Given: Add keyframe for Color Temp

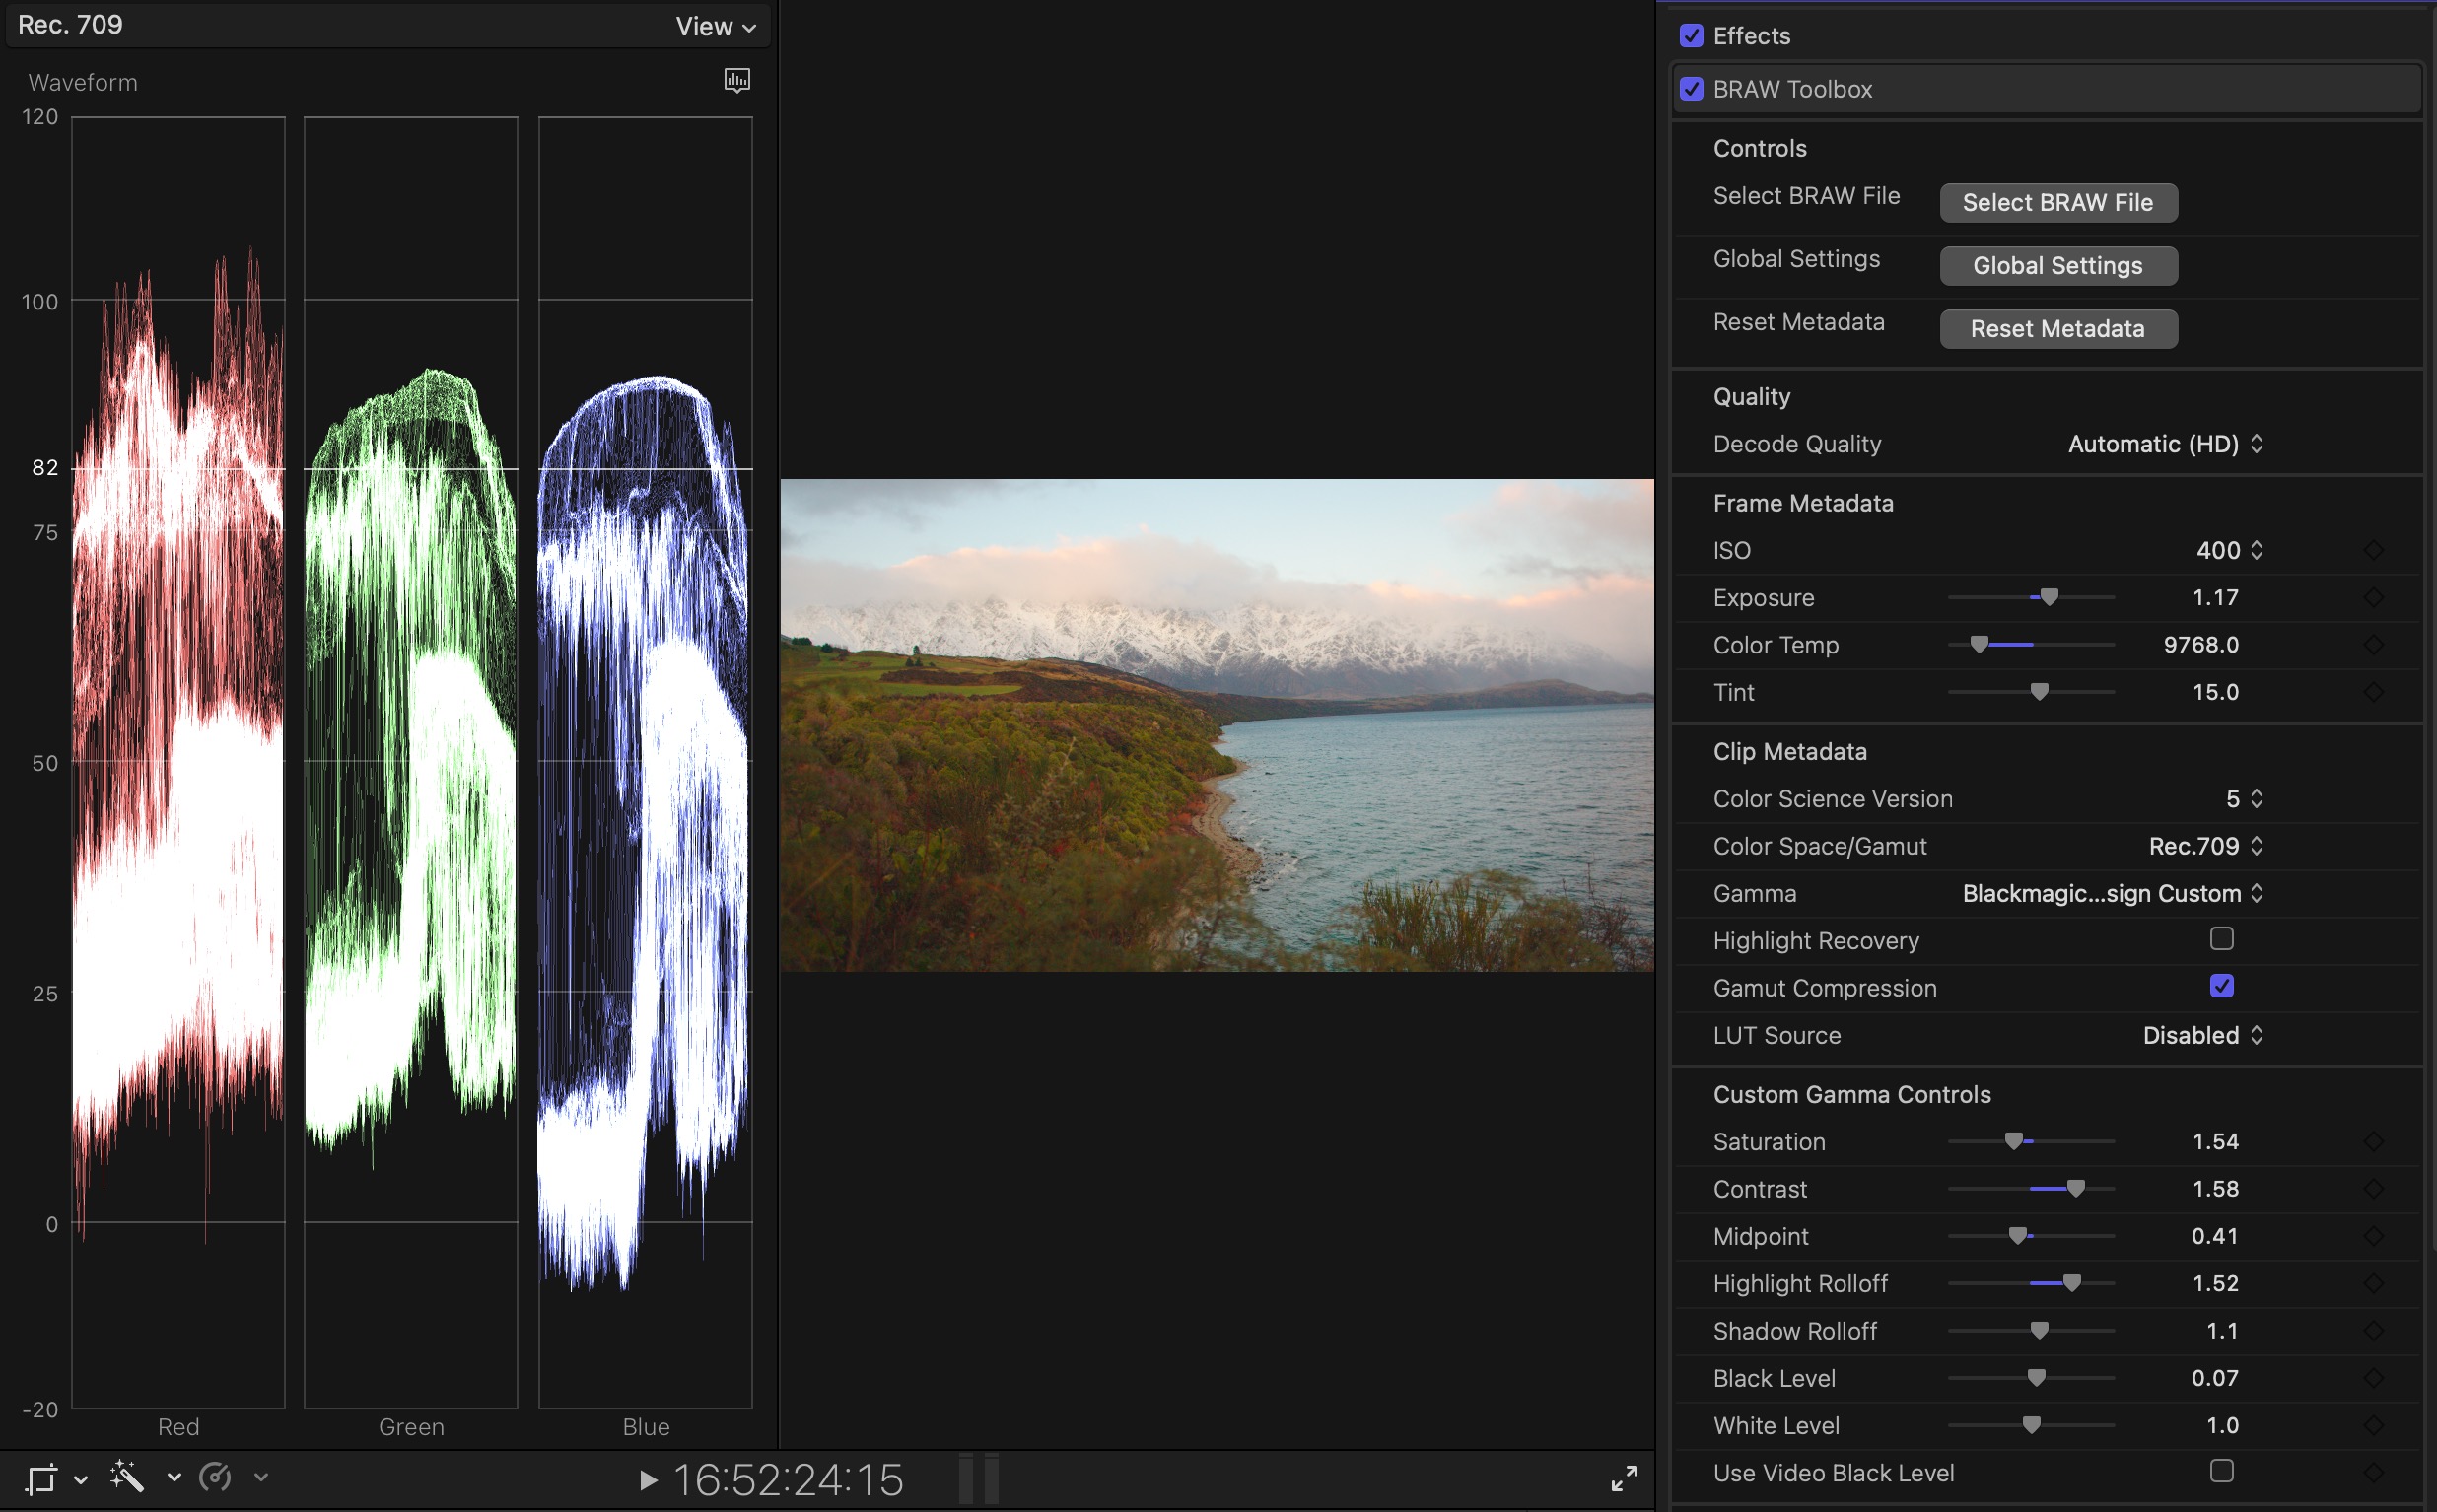Looking at the screenshot, I should tap(2373, 644).
